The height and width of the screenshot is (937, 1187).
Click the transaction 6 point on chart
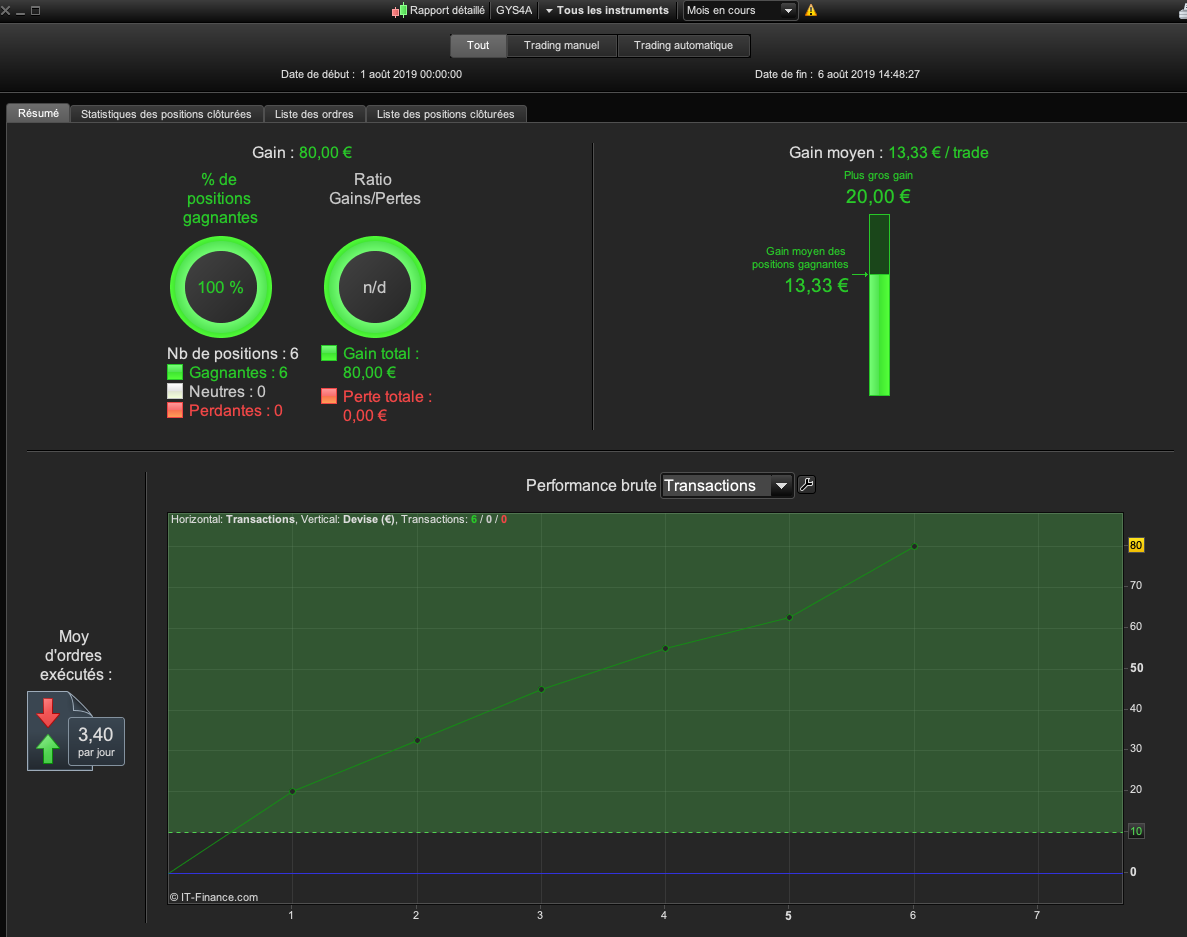(x=914, y=546)
